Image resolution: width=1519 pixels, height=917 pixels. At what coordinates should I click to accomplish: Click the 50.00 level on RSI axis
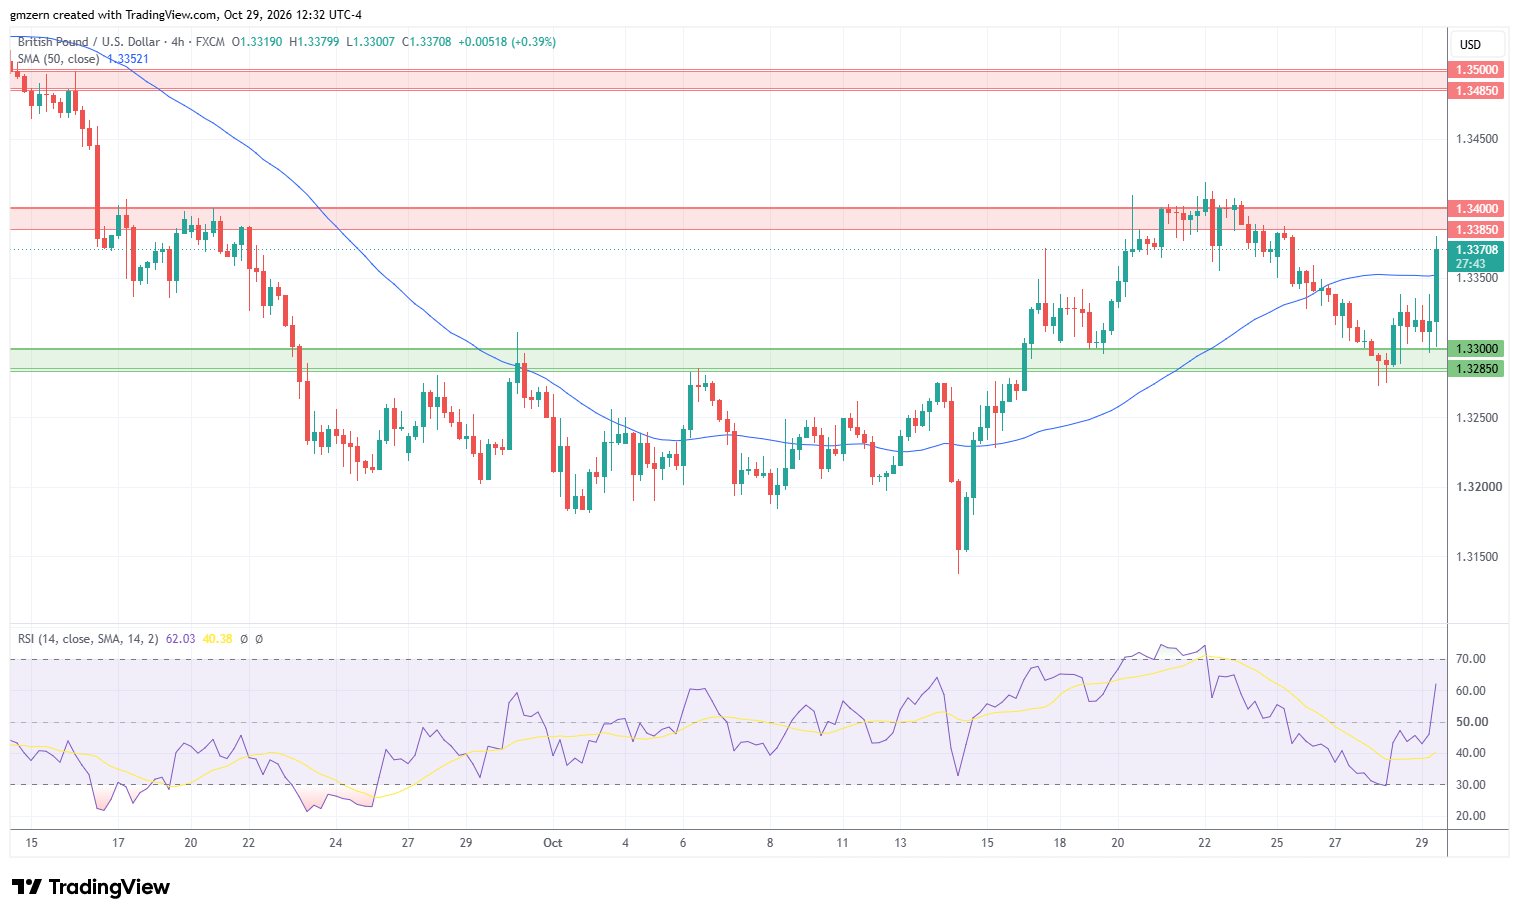[1471, 722]
